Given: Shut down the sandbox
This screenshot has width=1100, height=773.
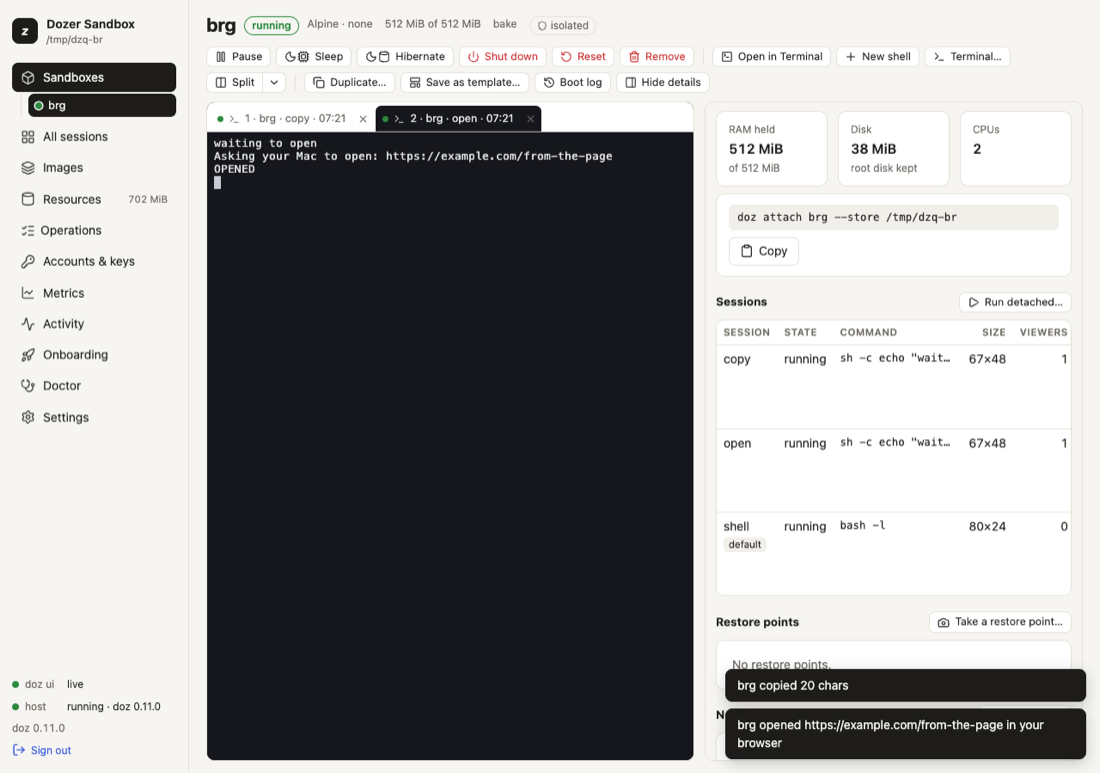Looking at the screenshot, I should point(503,57).
